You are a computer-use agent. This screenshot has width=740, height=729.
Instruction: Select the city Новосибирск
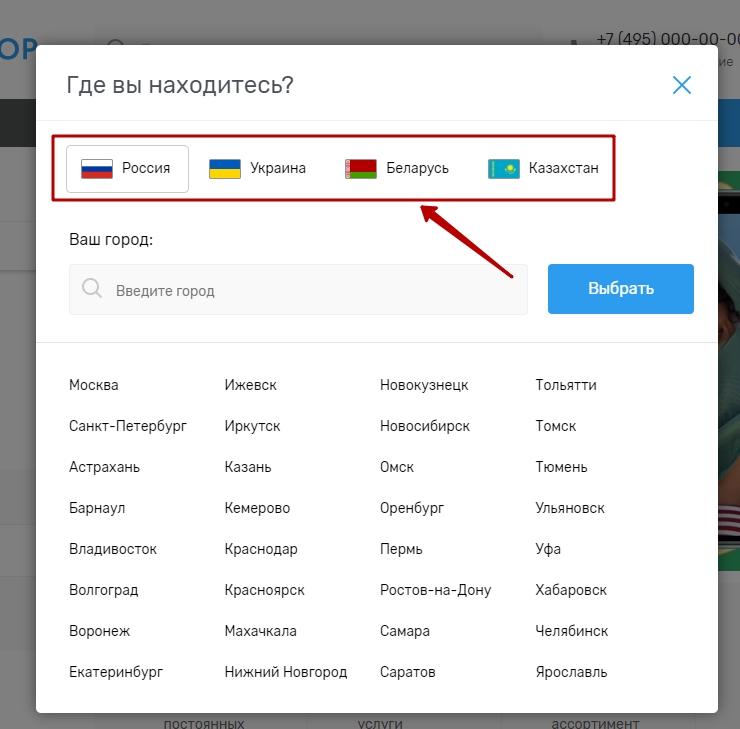pos(425,426)
